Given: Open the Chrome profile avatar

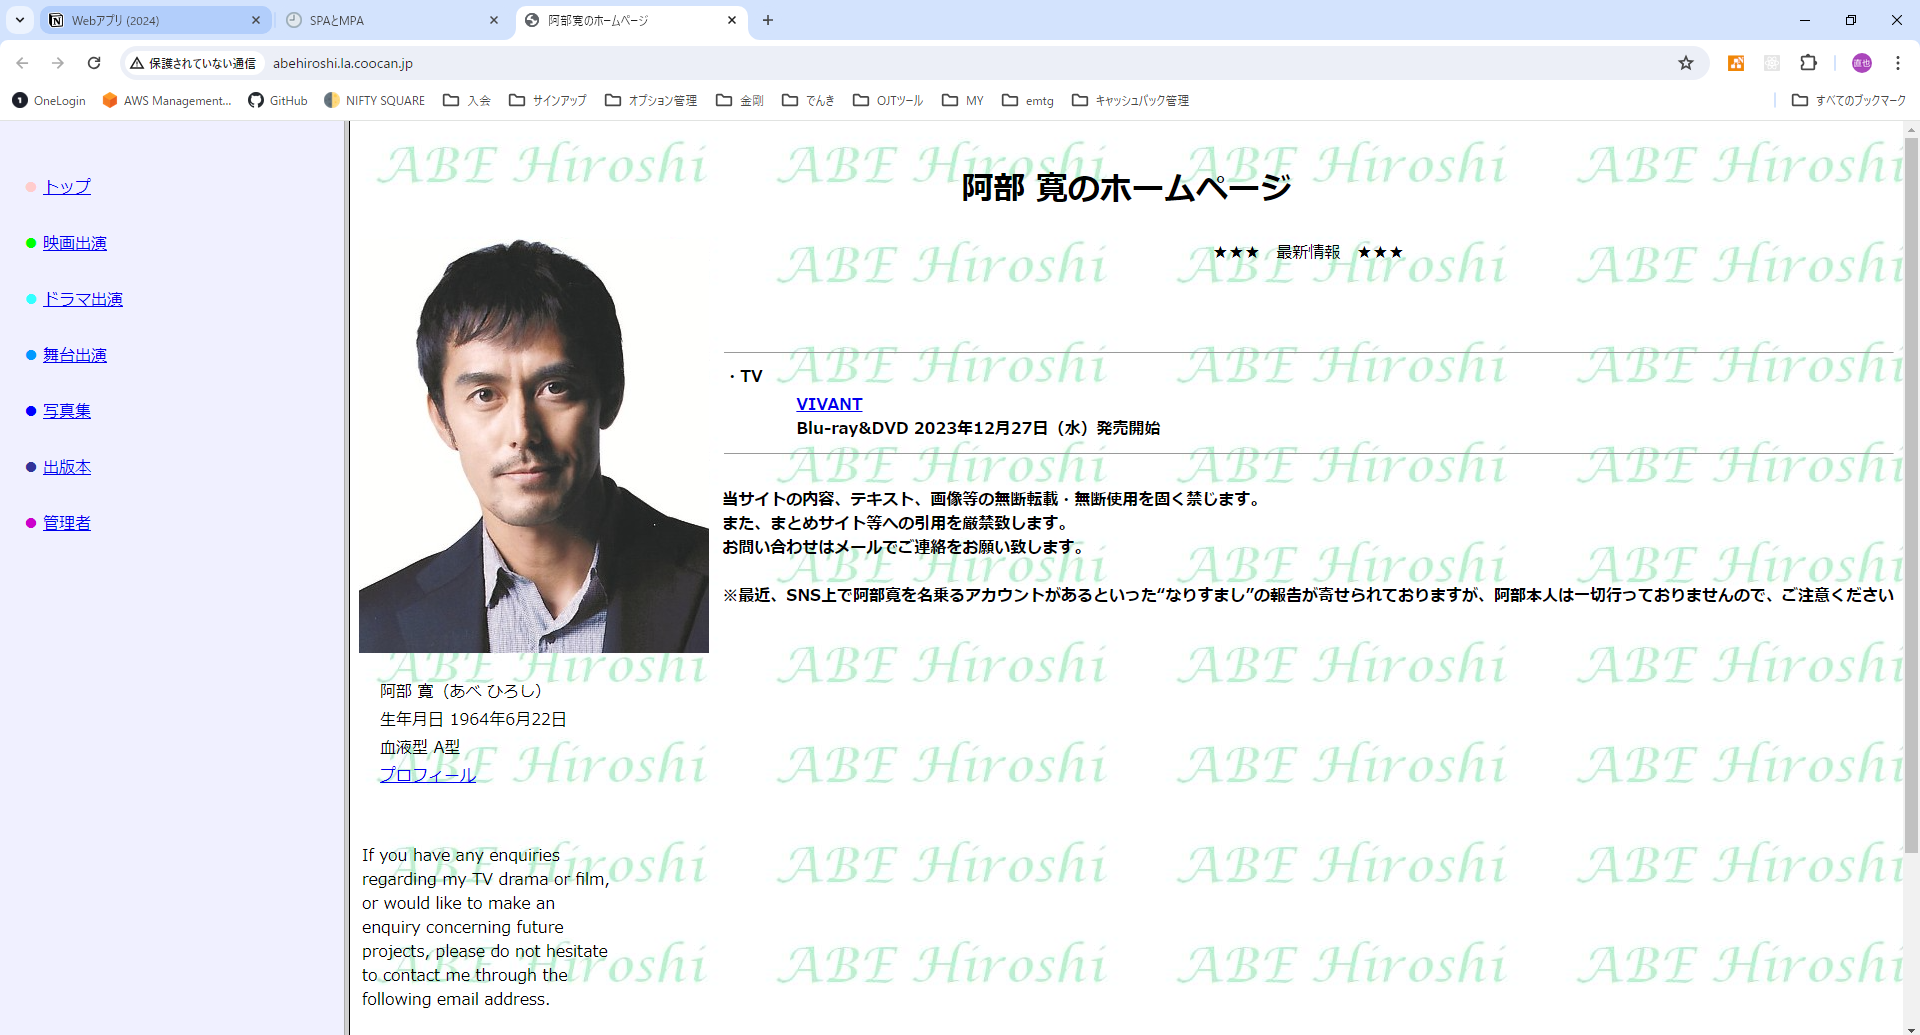Looking at the screenshot, I should 1862,63.
